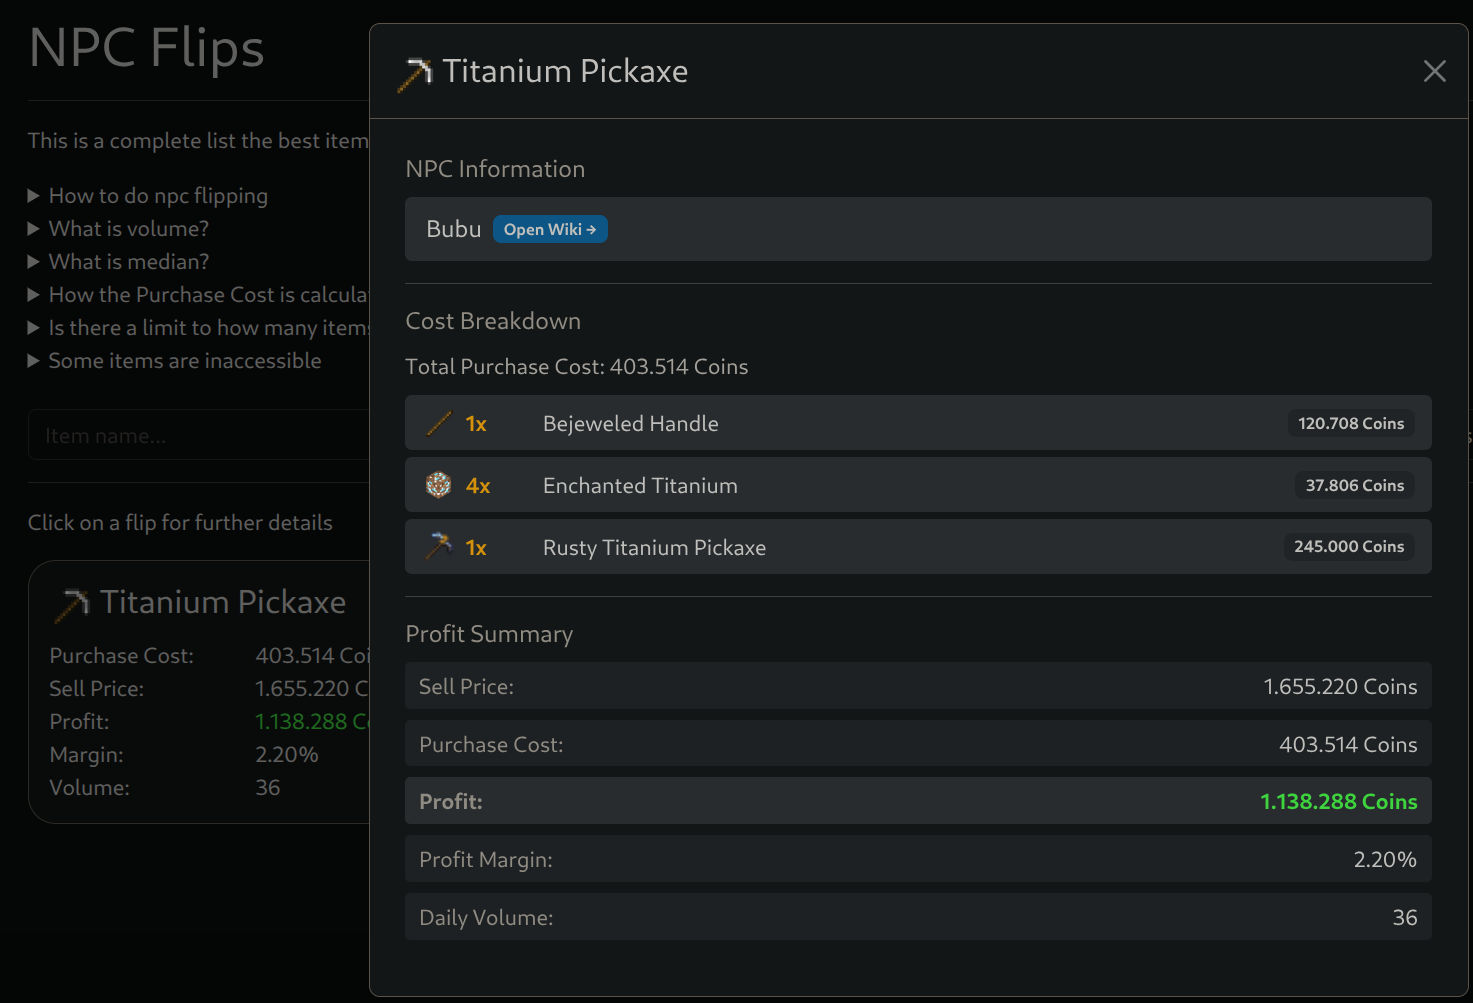
Task: Click the Rusty Titanium Pickaxe icon
Action: coord(439,546)
